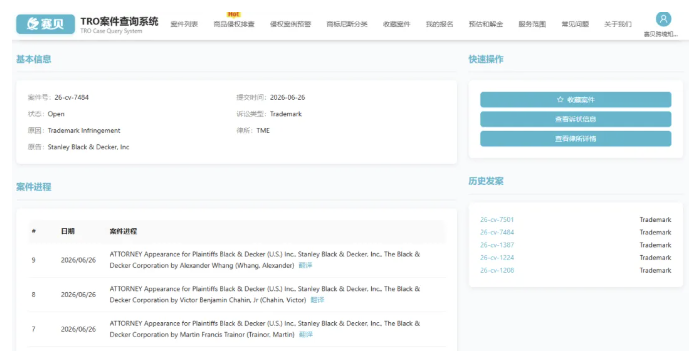
Task: Click the 查看诉状信息 button
Action: tap(576, 119)
